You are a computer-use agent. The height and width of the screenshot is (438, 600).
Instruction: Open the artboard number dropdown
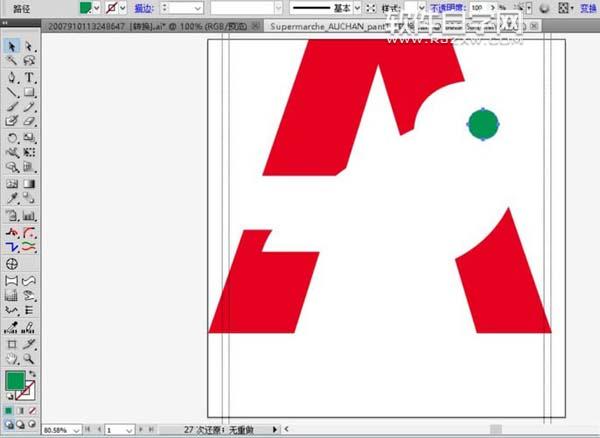click(129, 430)
